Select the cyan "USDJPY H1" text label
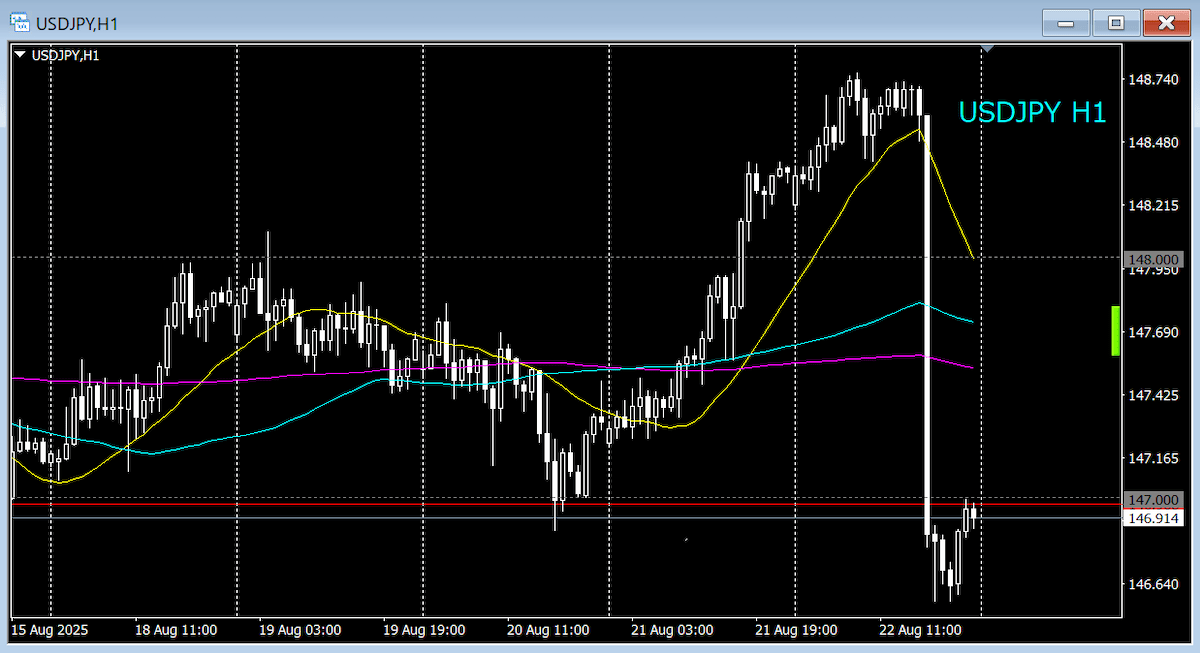 1032,113
